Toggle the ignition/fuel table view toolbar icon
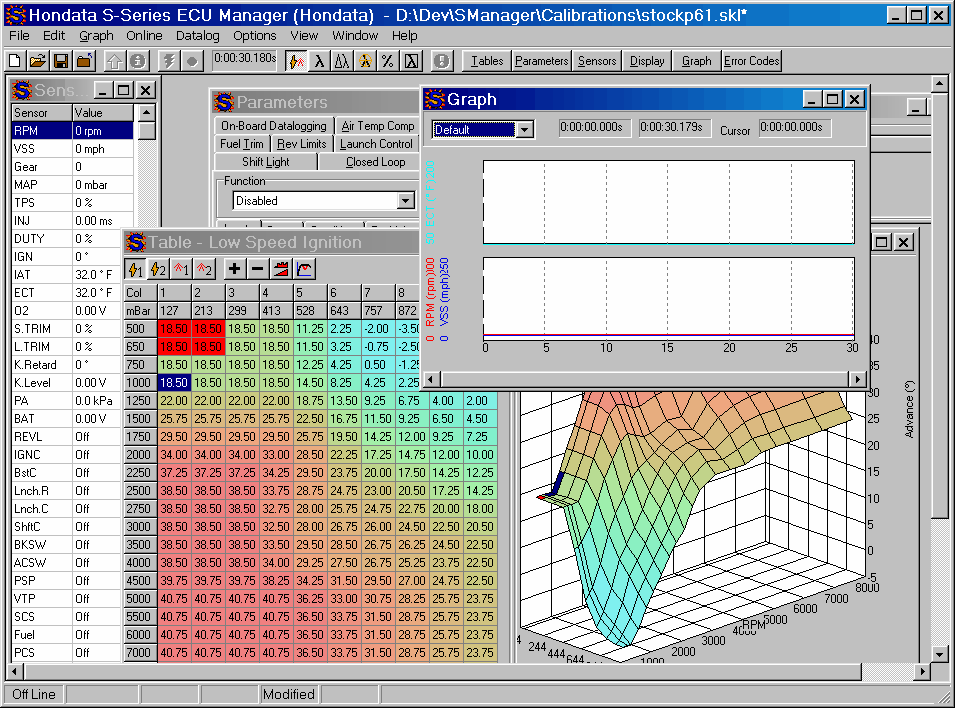 [296, 61]
